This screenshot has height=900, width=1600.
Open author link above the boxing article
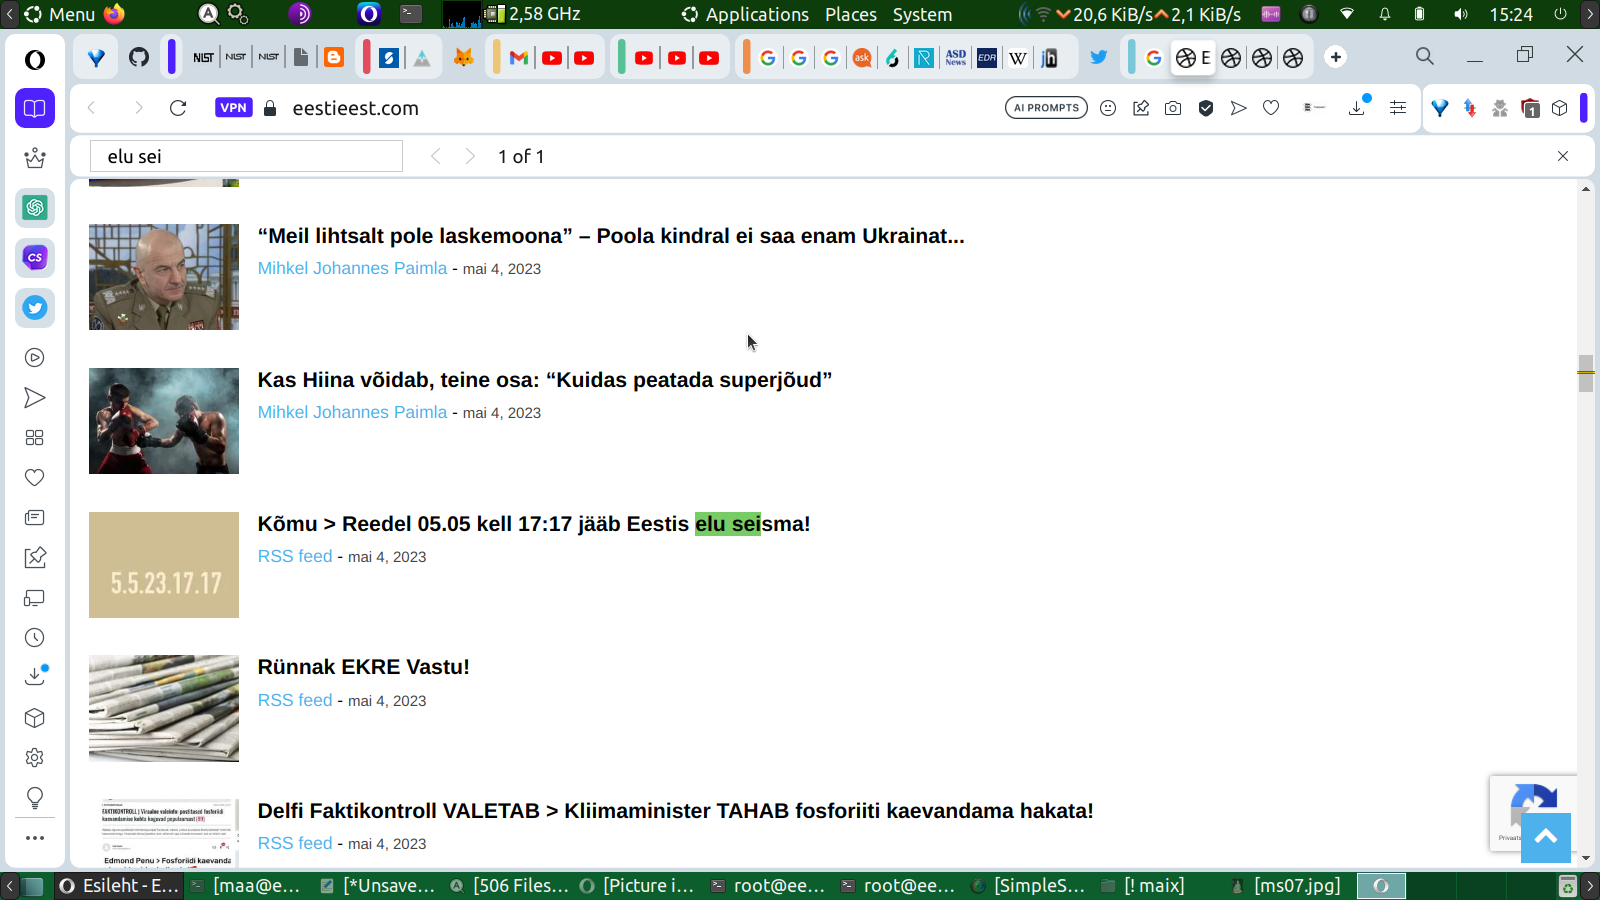(353, 412)
